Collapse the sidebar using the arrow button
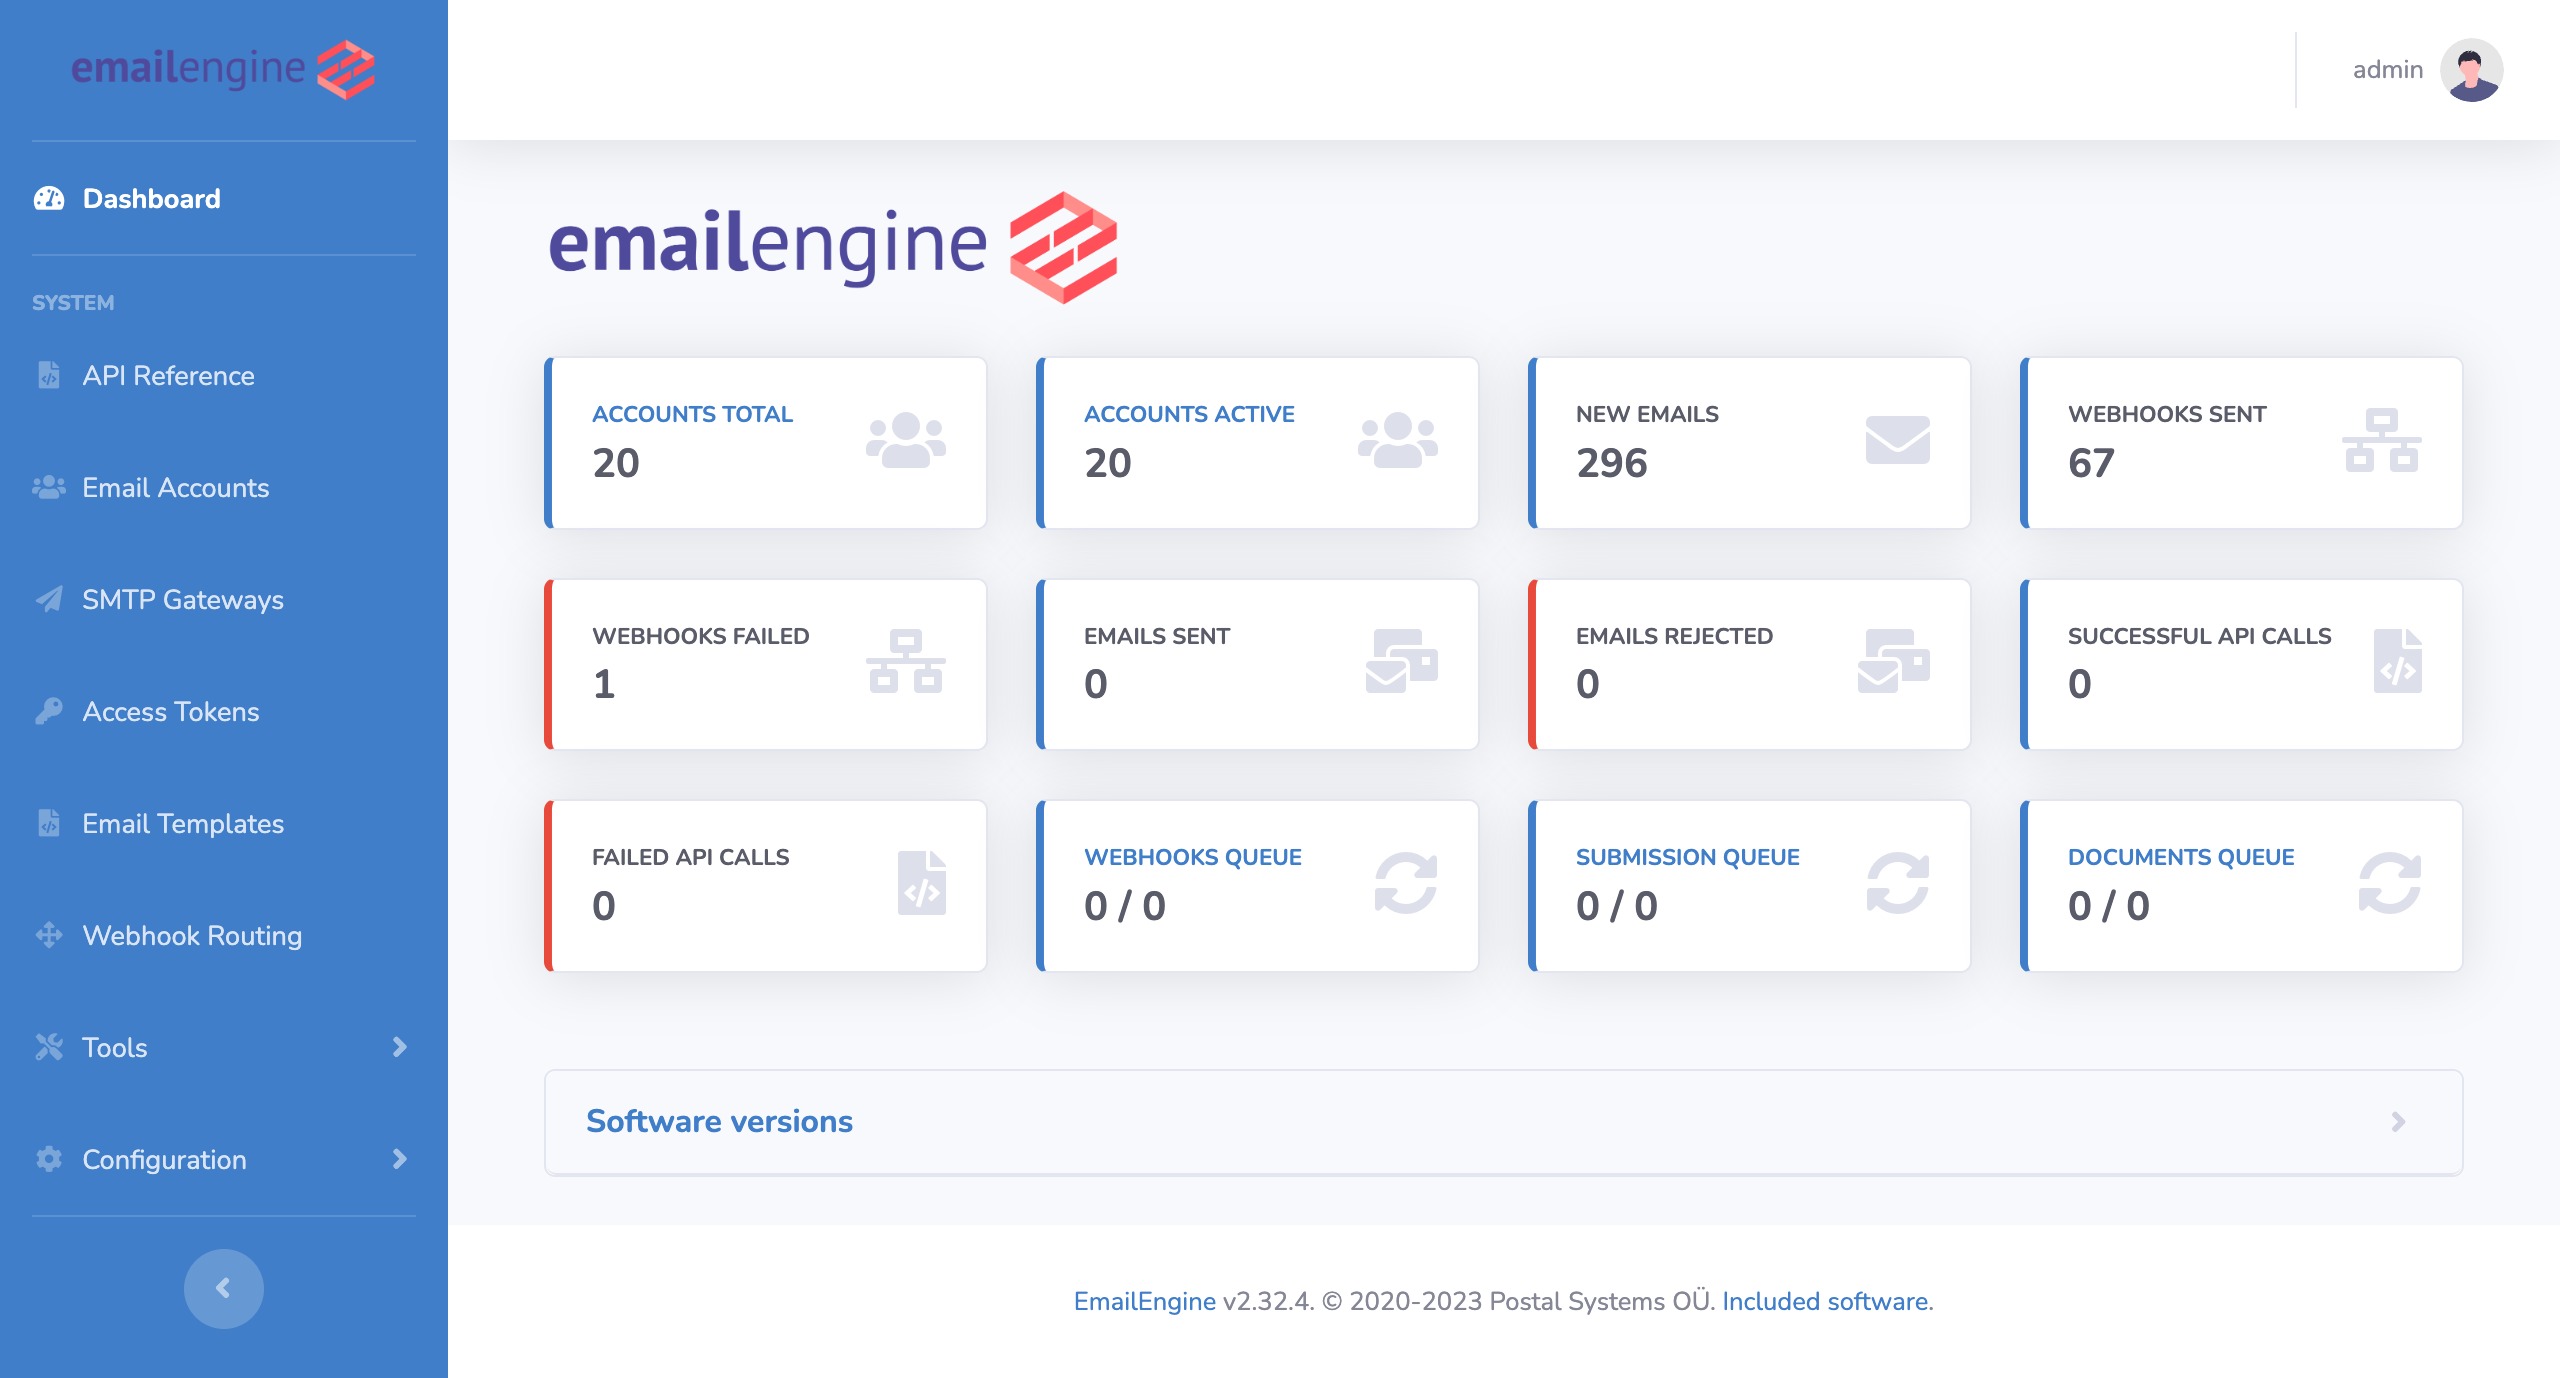This screenshot has height=1378, width=2560. [x=222, y=1289]
